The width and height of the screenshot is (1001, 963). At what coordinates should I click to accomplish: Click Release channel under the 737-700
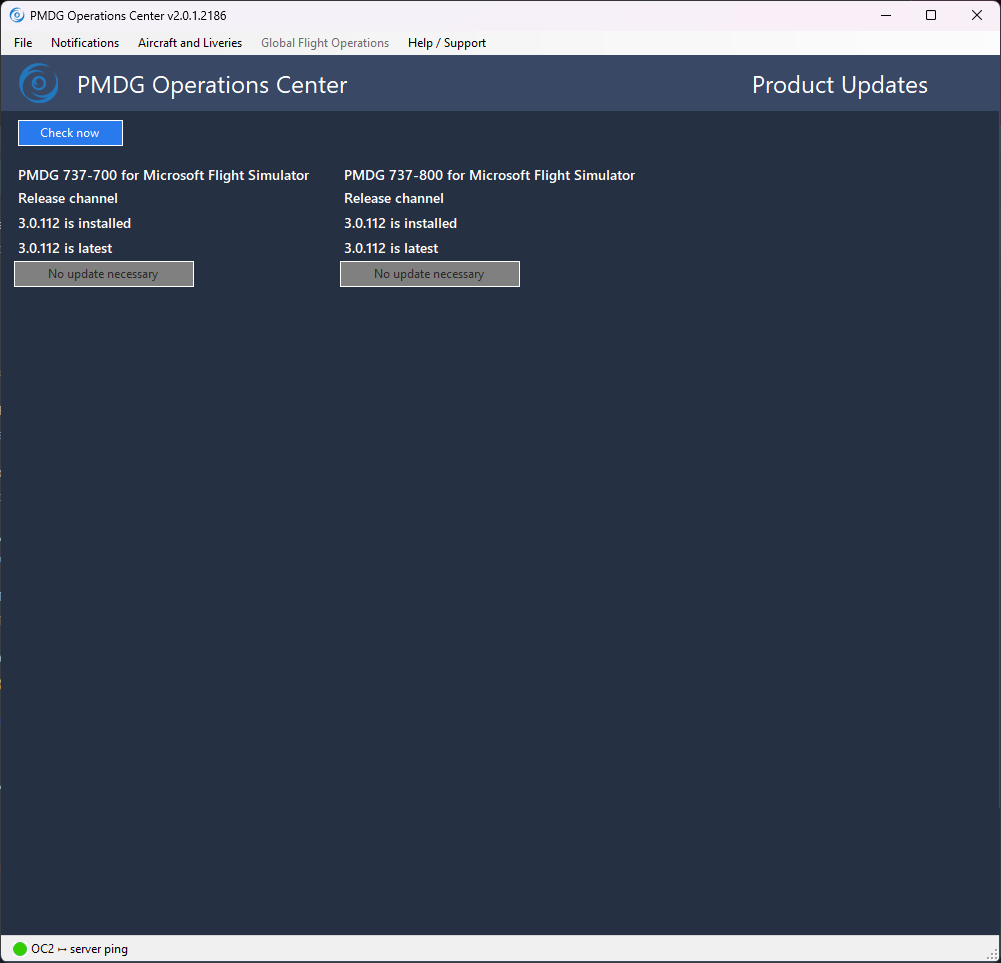[68, 199]
